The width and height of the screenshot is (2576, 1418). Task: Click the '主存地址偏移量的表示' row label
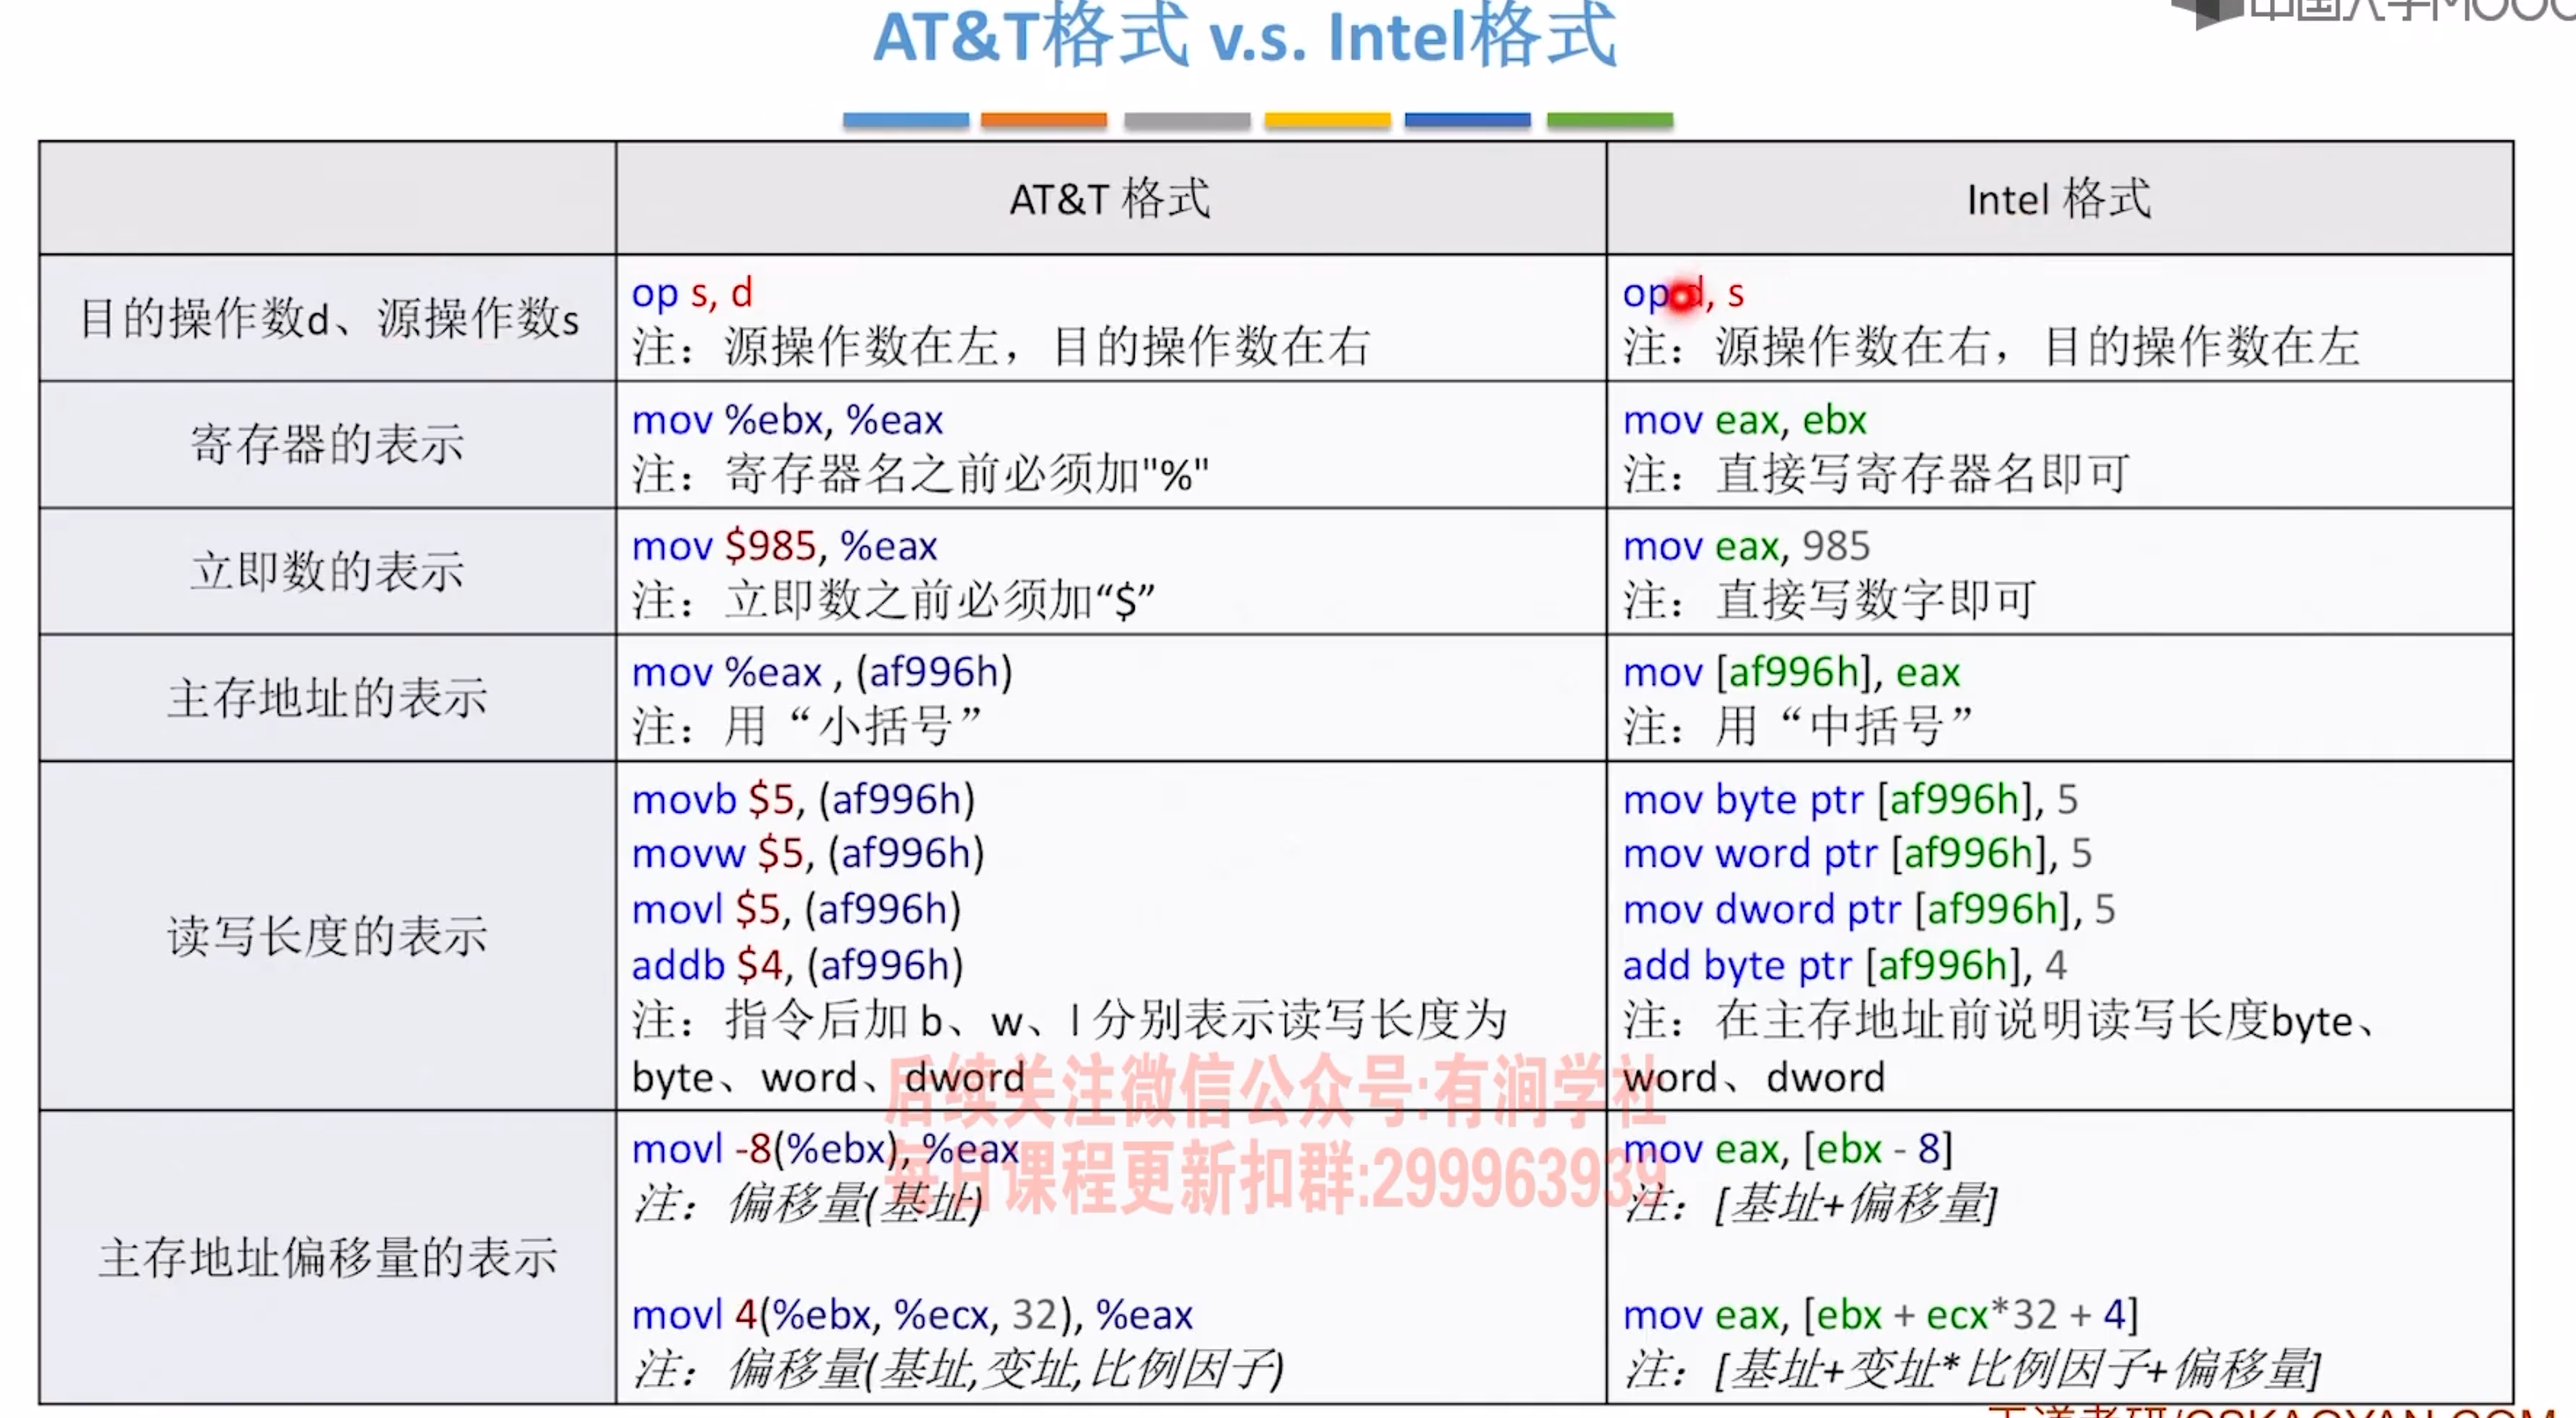tap(327, 1257)
